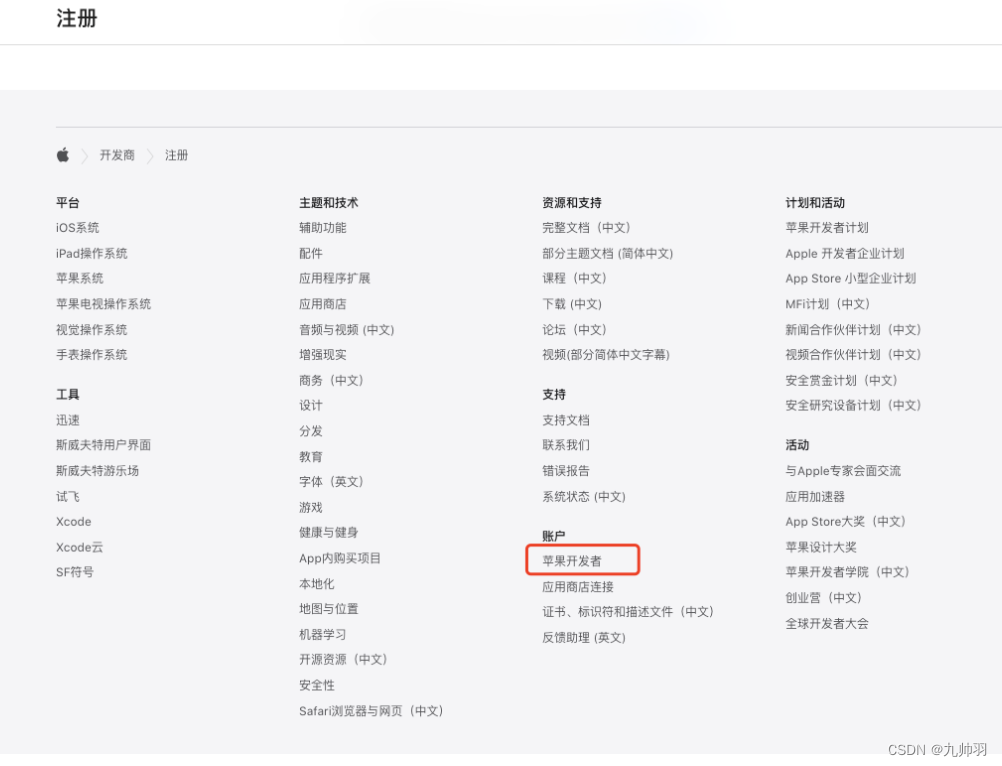1002x766 pixels.
Task: Open 视觉操作系统 link
Action: [x=91, y=330]
